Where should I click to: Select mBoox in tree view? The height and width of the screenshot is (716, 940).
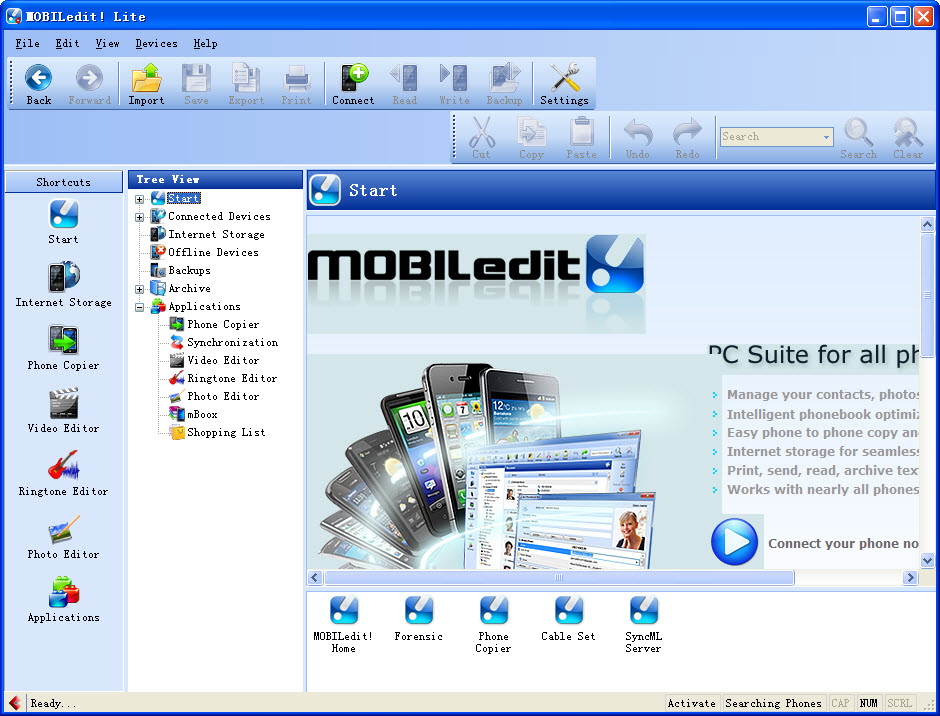point(202,414)
